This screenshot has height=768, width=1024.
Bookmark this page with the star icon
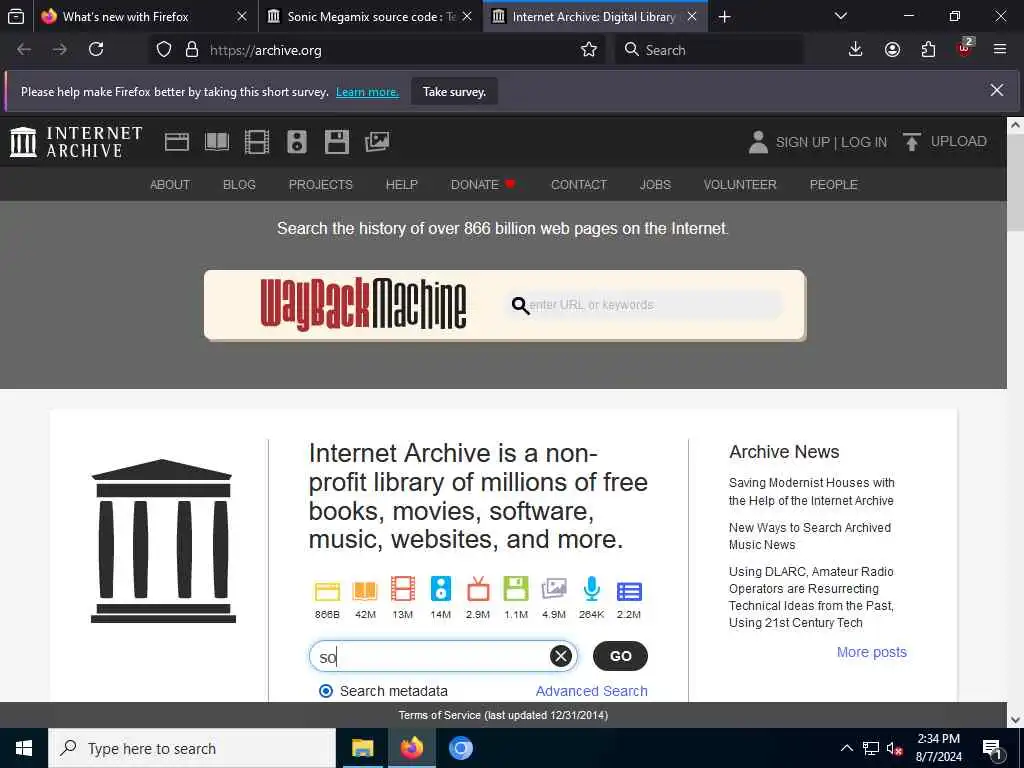pyautogui.click(x=588, y=50)
